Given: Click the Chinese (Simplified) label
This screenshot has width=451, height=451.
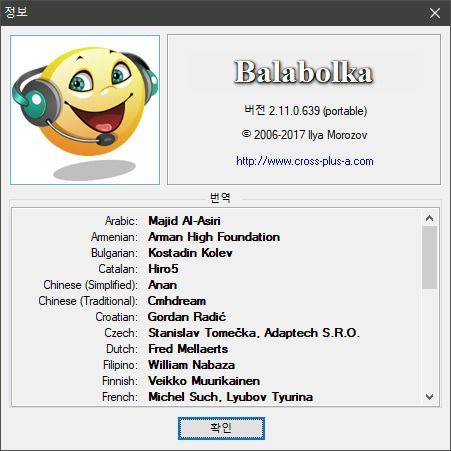Looking at the screenshot, I should click(91, 285).
